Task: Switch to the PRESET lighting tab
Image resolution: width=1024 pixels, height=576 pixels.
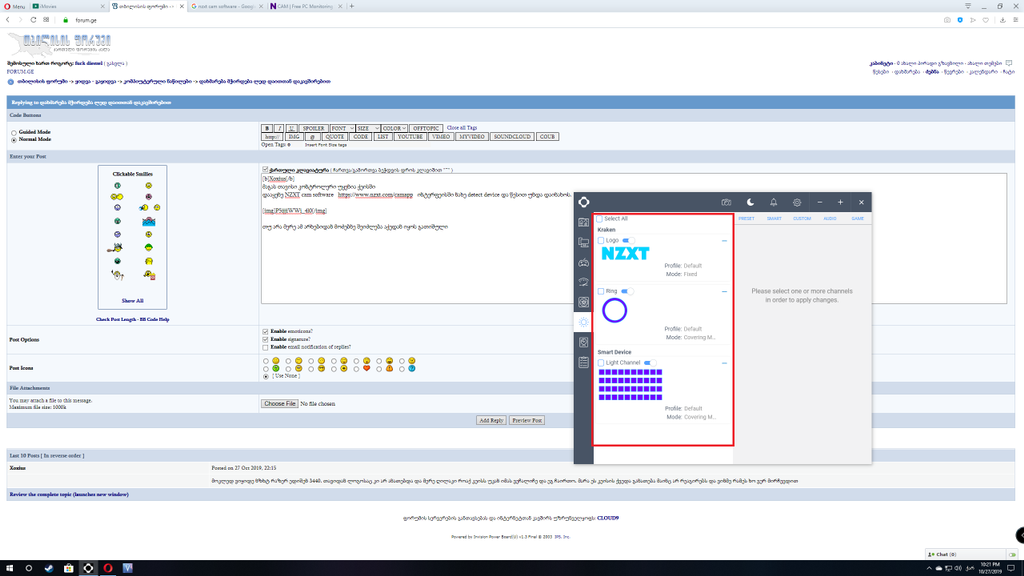Action: coord(746,218)
